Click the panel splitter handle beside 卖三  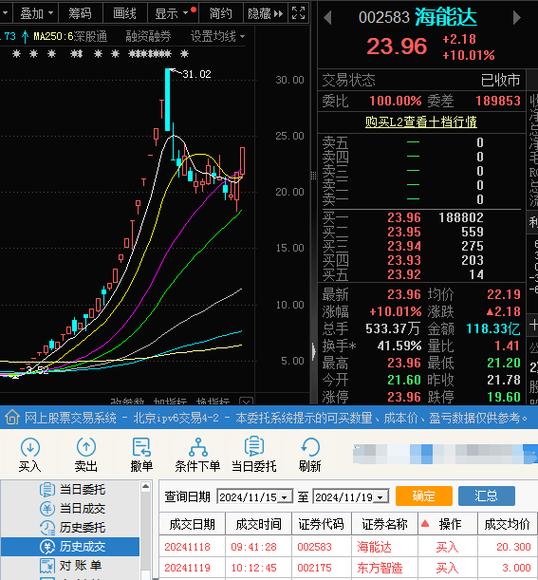[313, 176]
